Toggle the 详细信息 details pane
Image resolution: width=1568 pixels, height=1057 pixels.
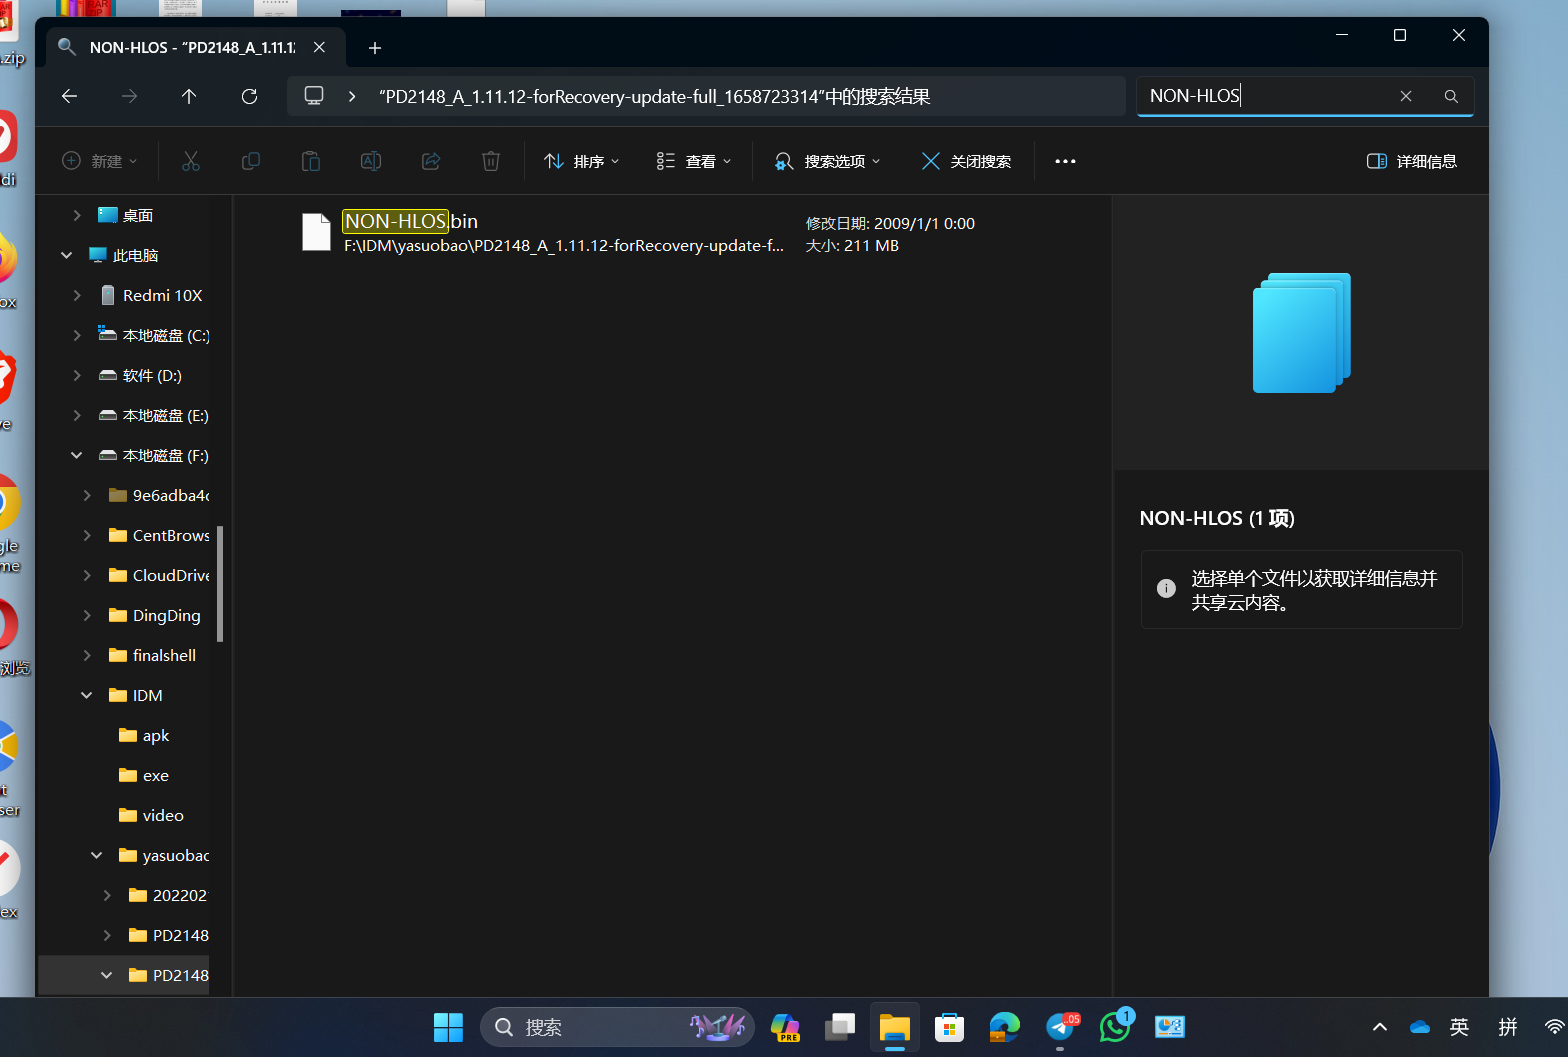(x=1412, y=161)
